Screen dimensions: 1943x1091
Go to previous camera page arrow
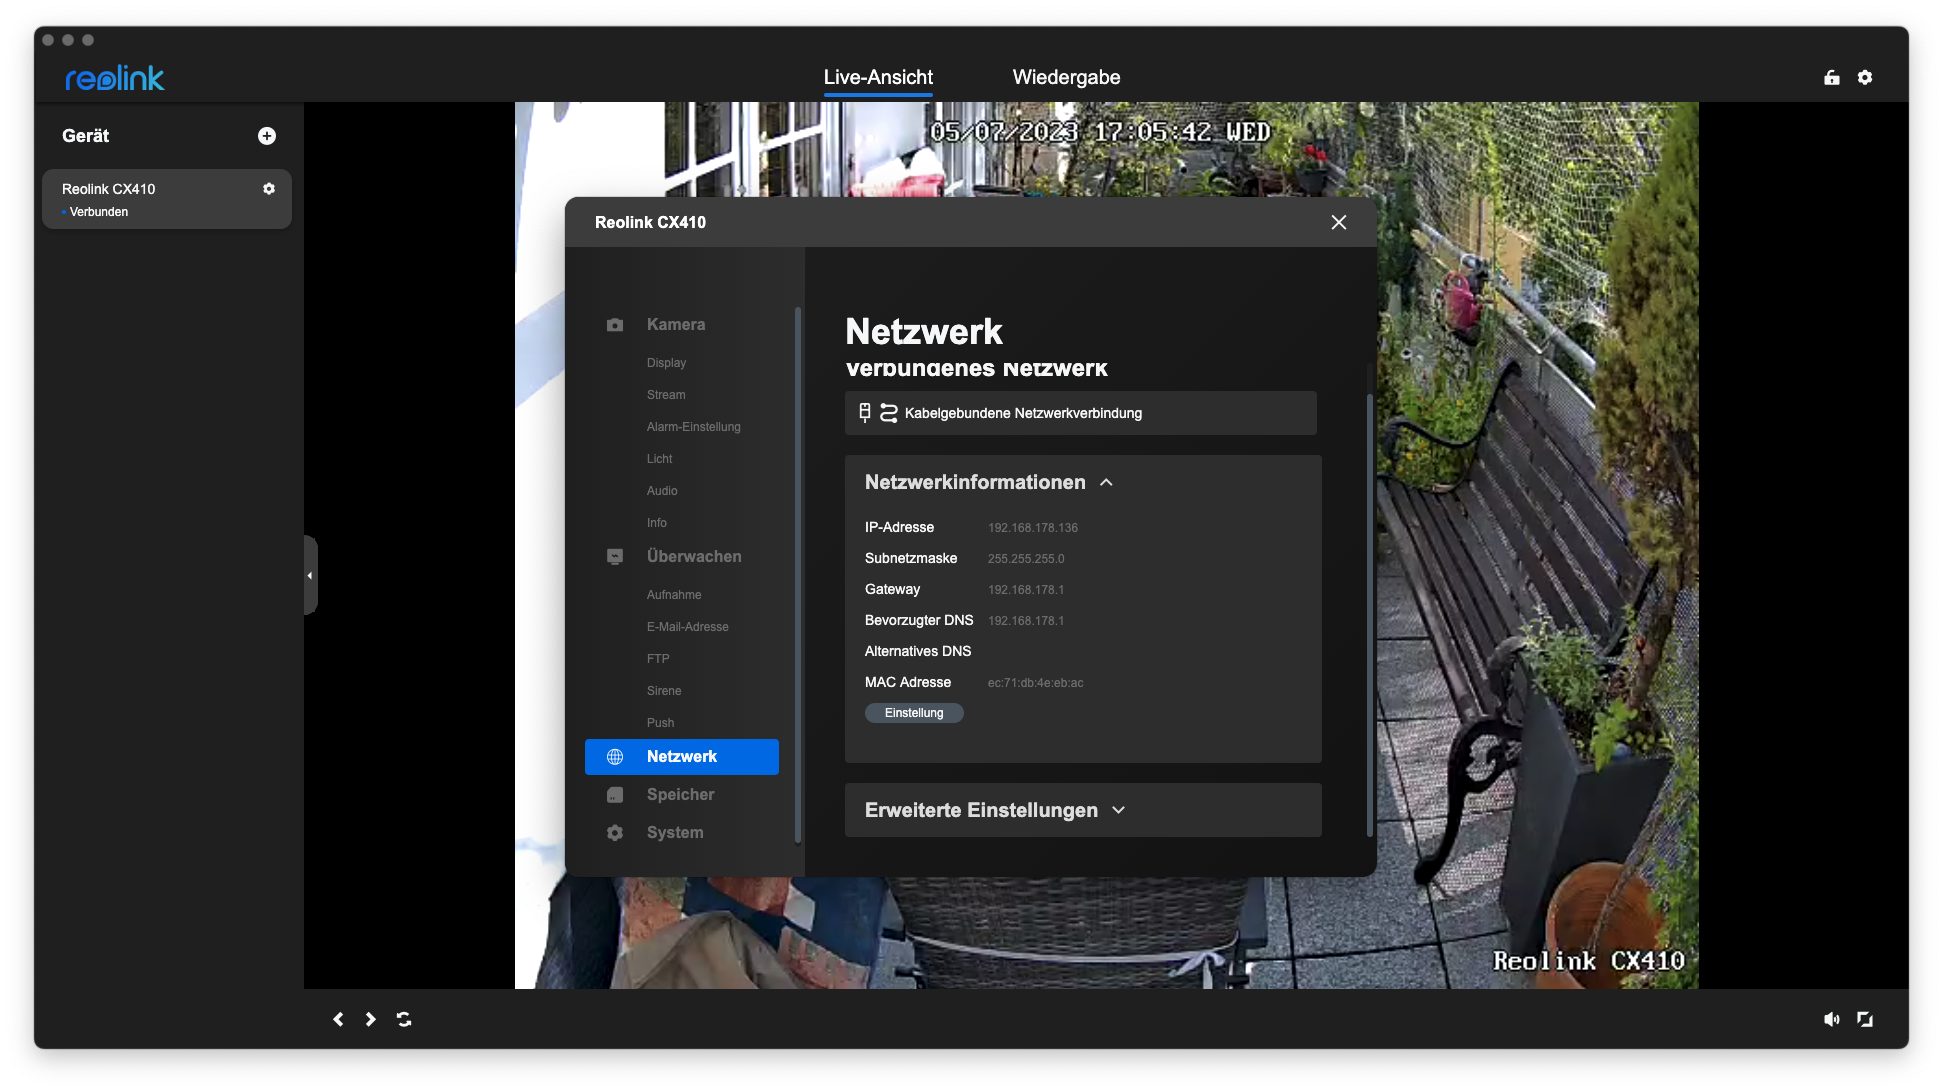(338, 1019)
